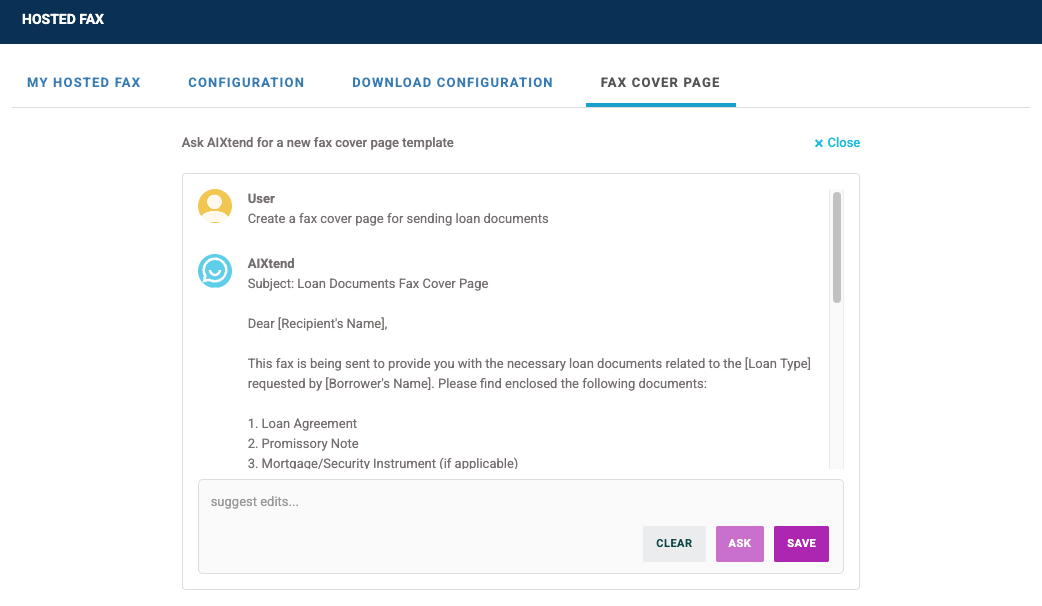Click the AIXtend chat bot avatar icon

tap(215, 271)
